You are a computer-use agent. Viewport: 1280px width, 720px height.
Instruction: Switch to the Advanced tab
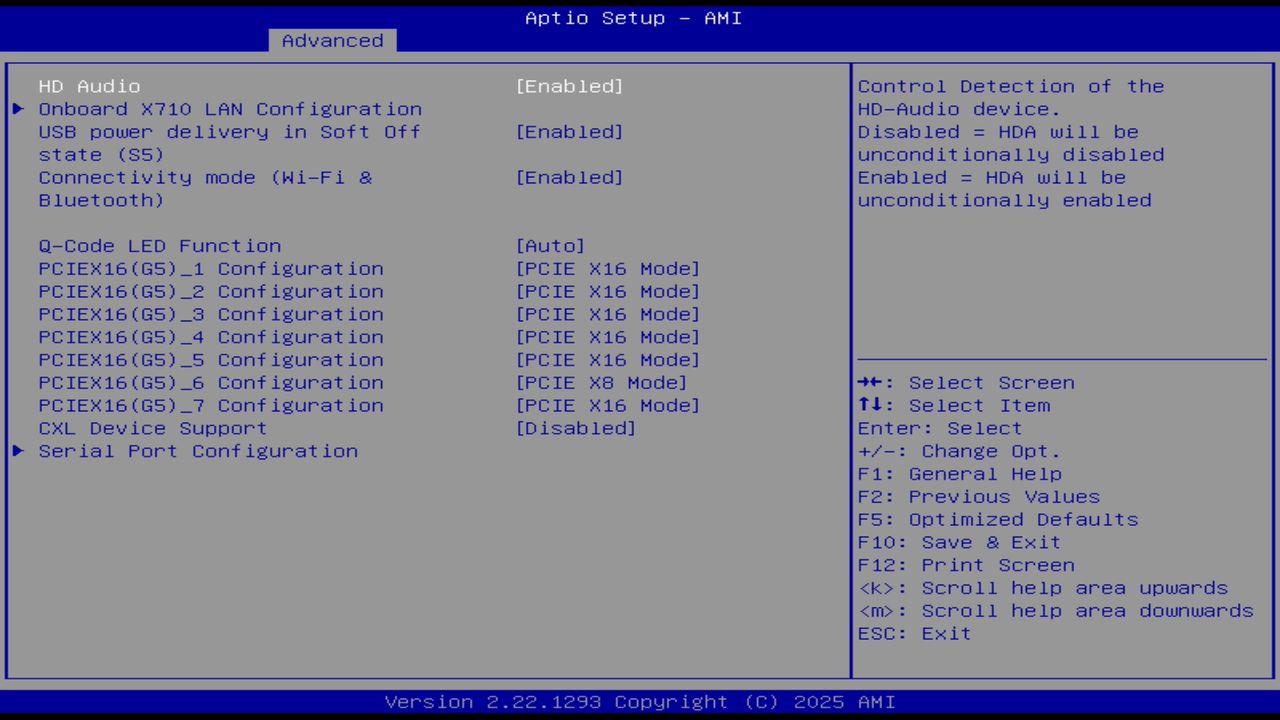coord(331,40)
